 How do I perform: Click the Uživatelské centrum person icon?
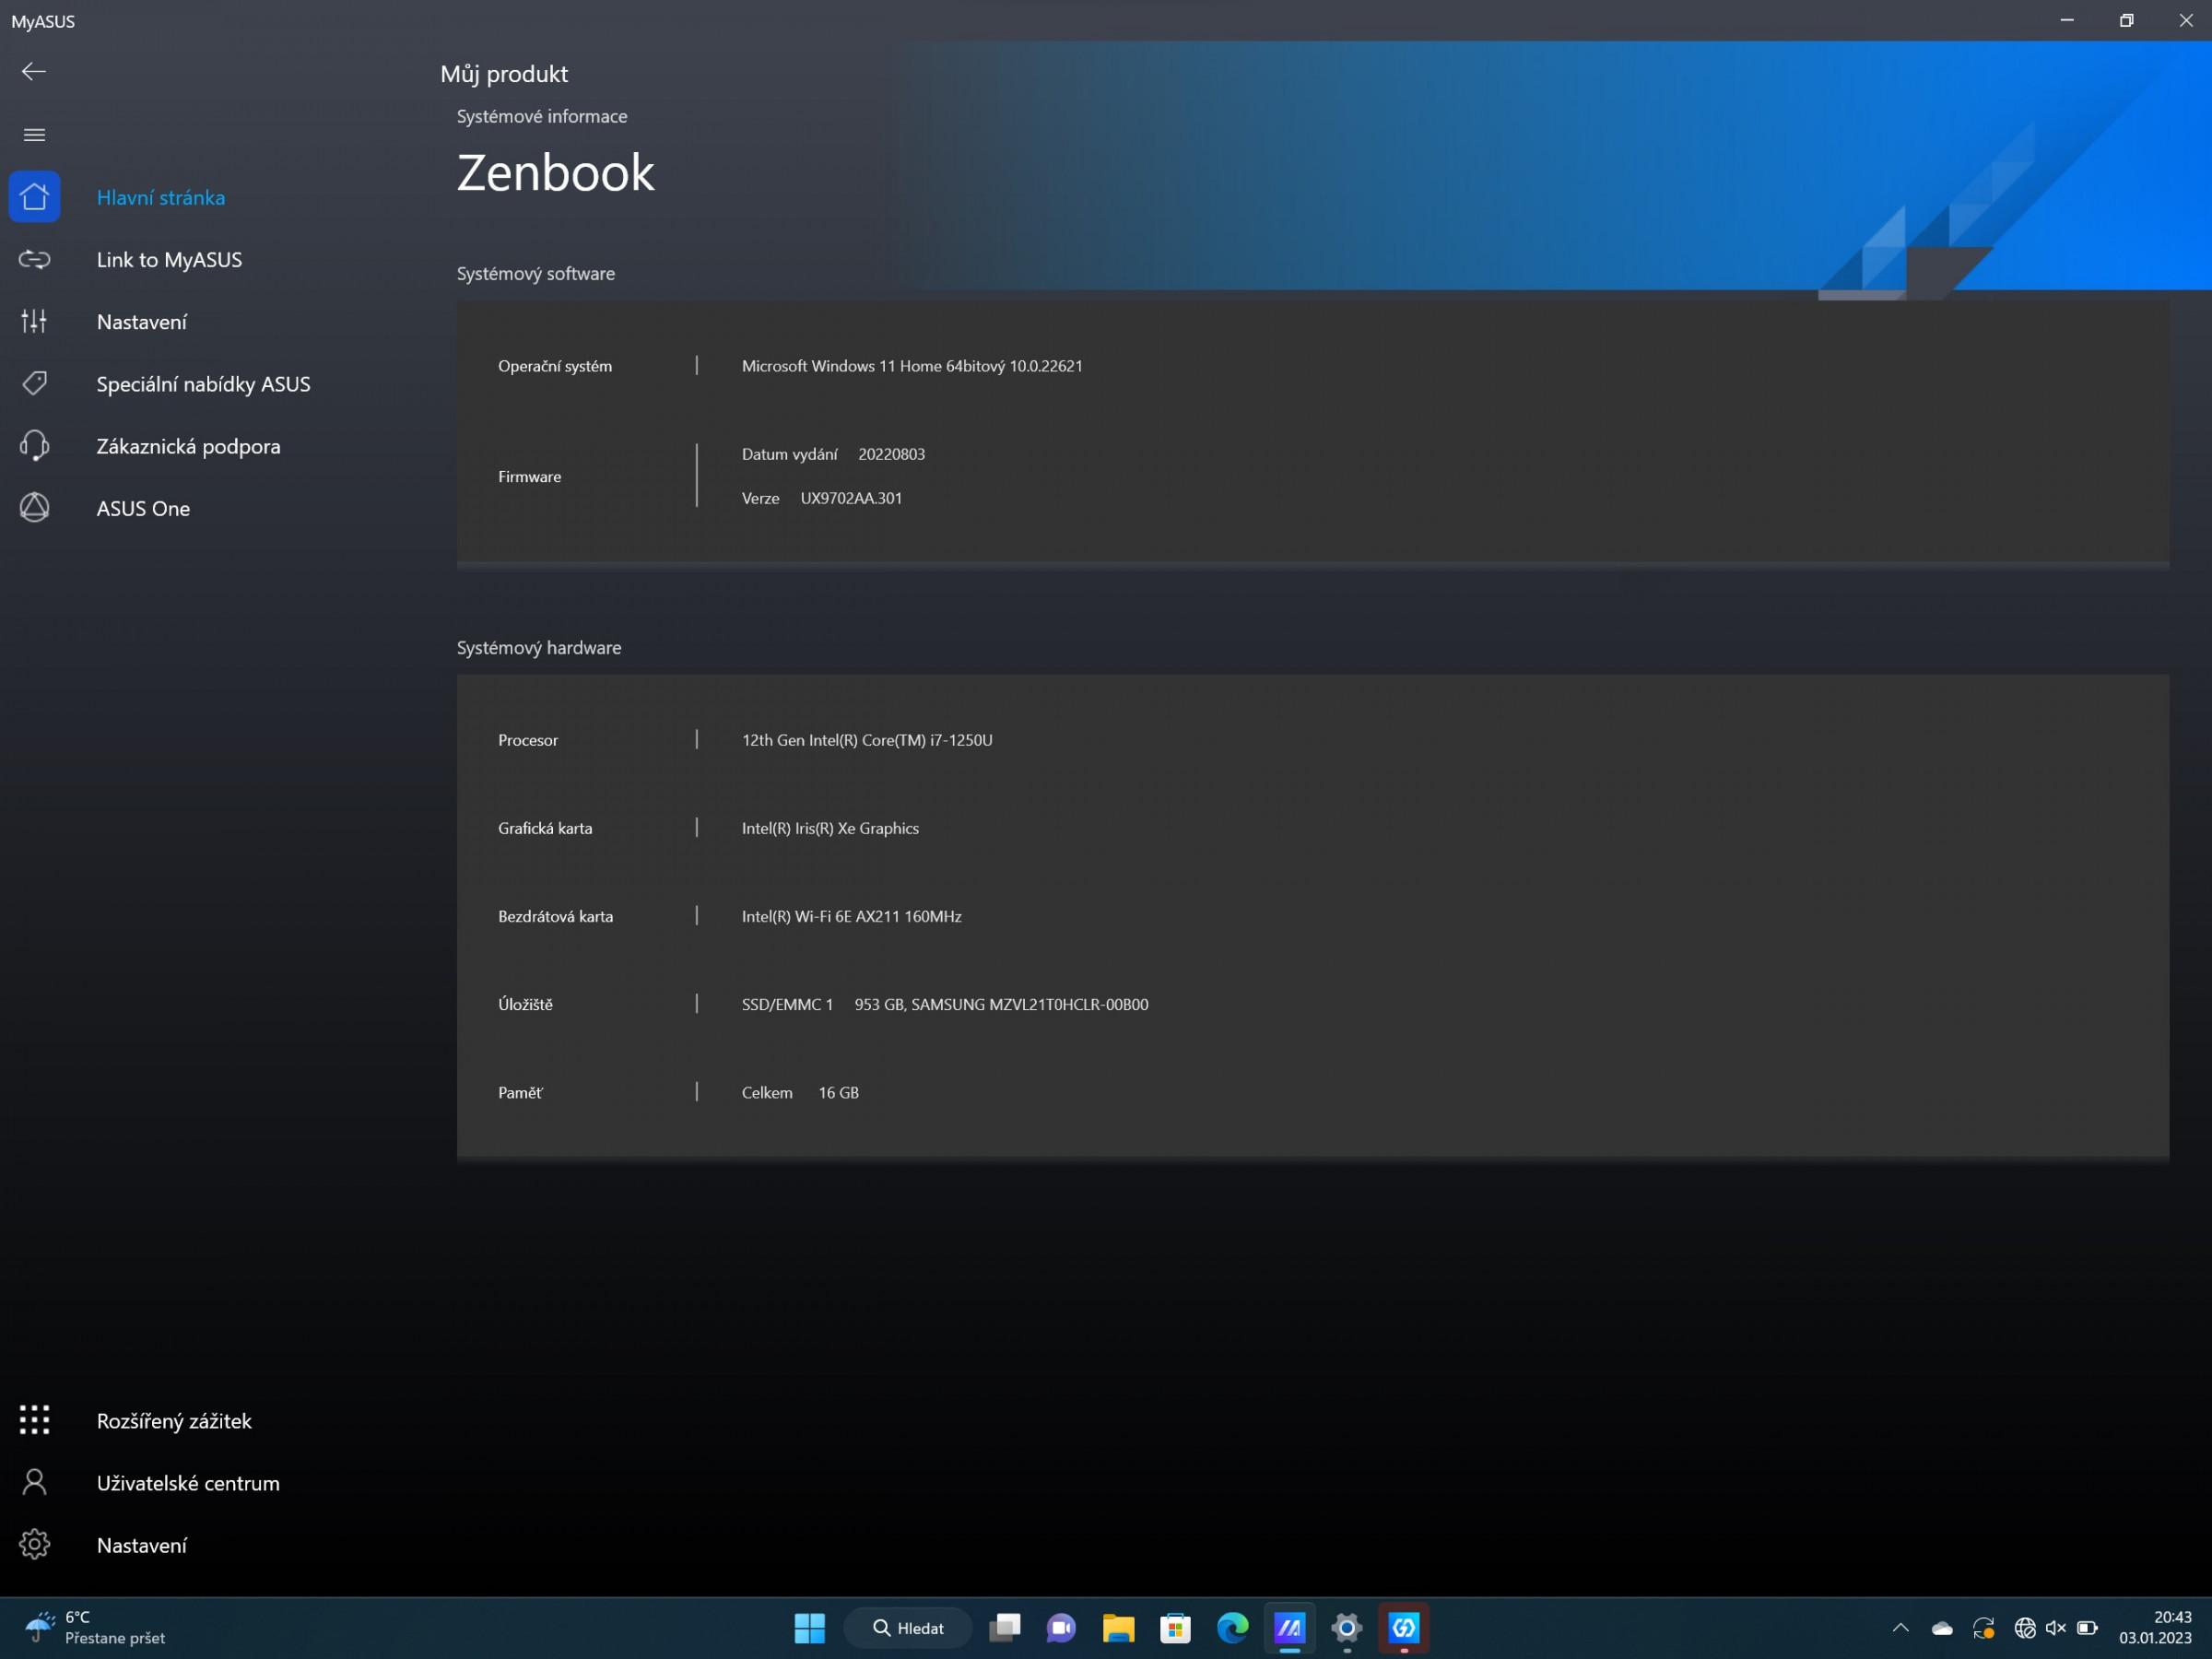coord(34,1482)
